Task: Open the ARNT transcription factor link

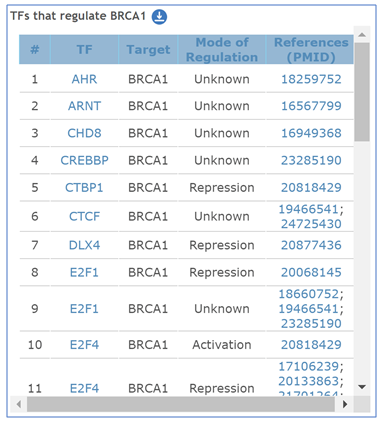Action: pyautogui.click(x=84, y=106)
